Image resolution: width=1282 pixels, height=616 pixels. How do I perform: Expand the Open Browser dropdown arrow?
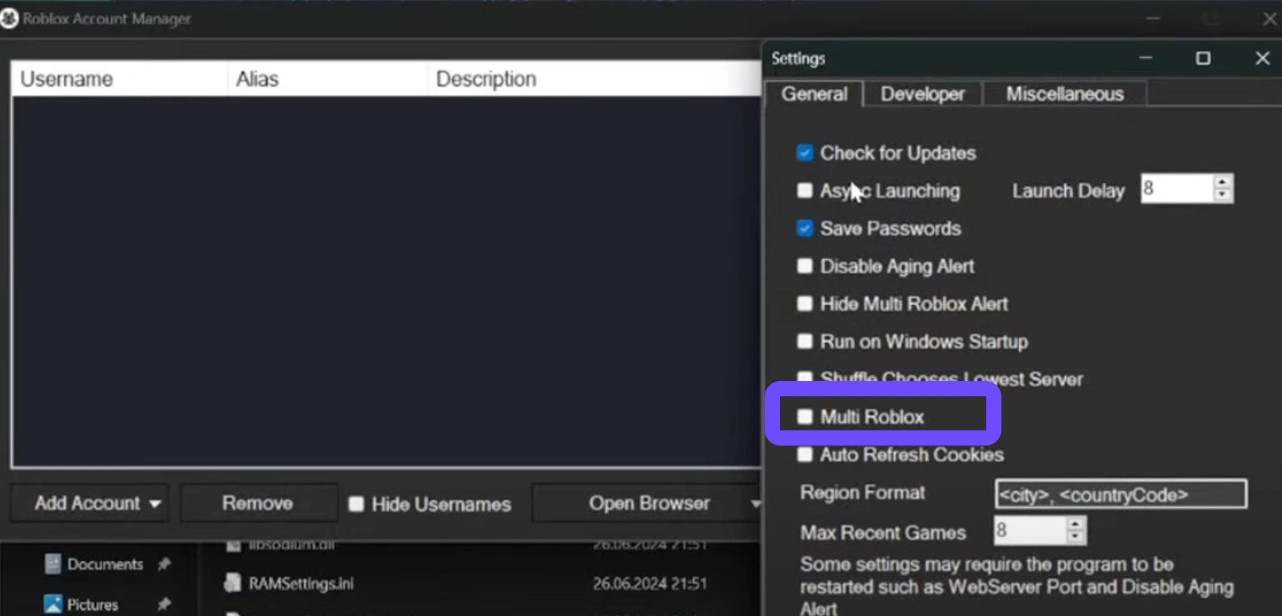755,504
